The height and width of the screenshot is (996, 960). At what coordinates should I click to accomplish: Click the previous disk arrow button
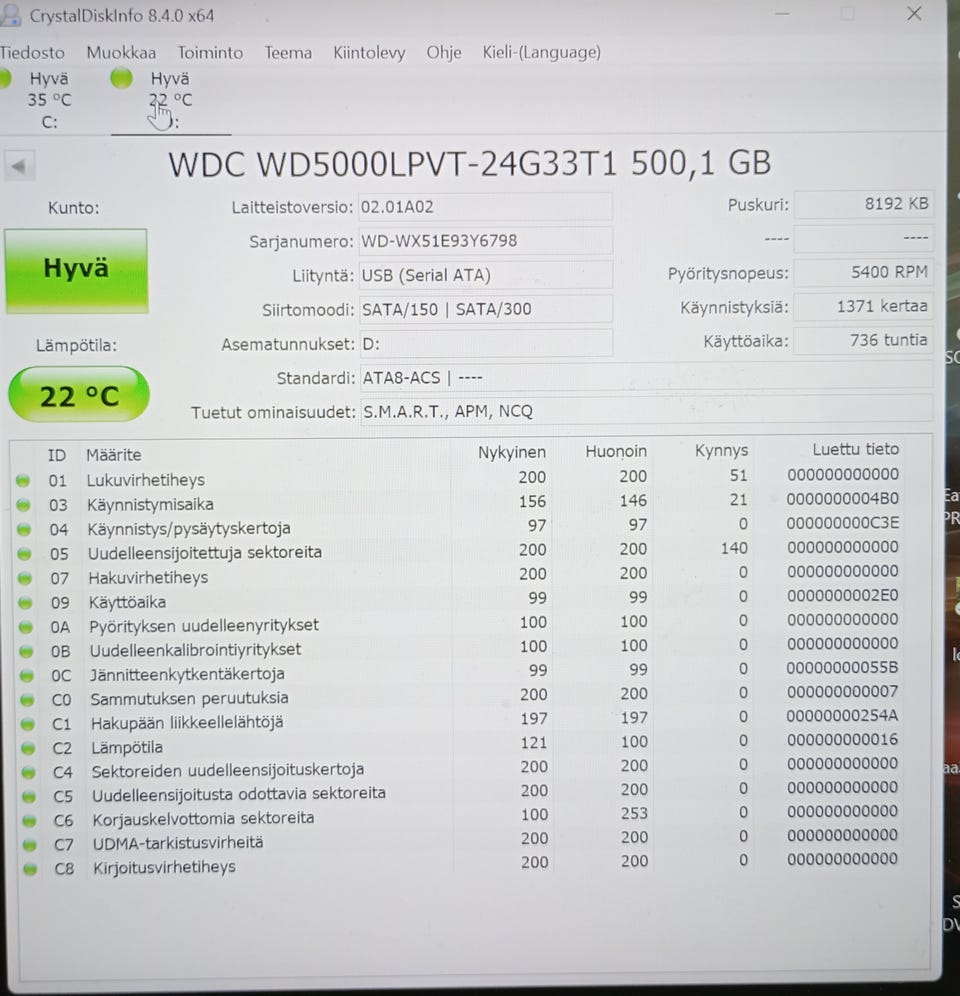(19, 166)
